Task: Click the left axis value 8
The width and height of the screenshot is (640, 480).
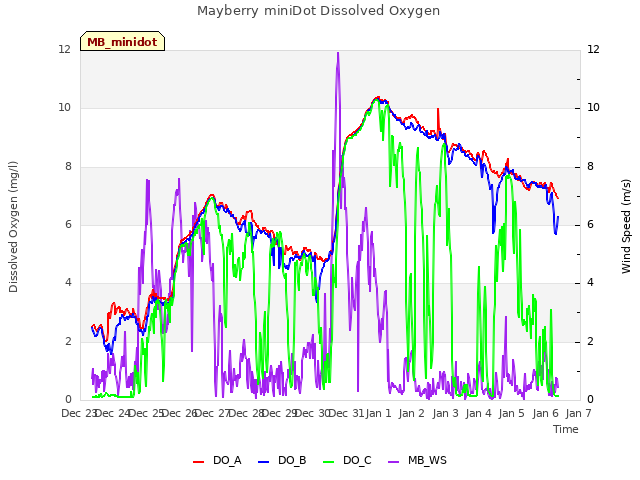Action: 68,167
